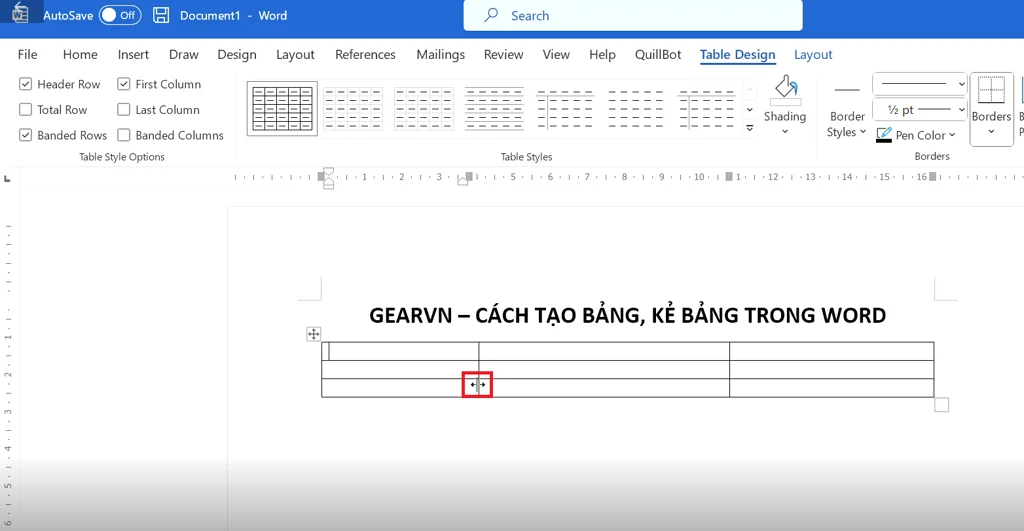Toggle the AutoSave switch
Viewport: 1024px width, 531px height.
point(120,15)
